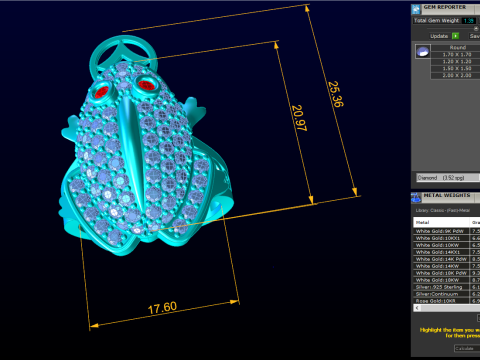The height and width of the screenshot is (360, 480).
Task: Click the Metal column header
Action: [441, 222]
